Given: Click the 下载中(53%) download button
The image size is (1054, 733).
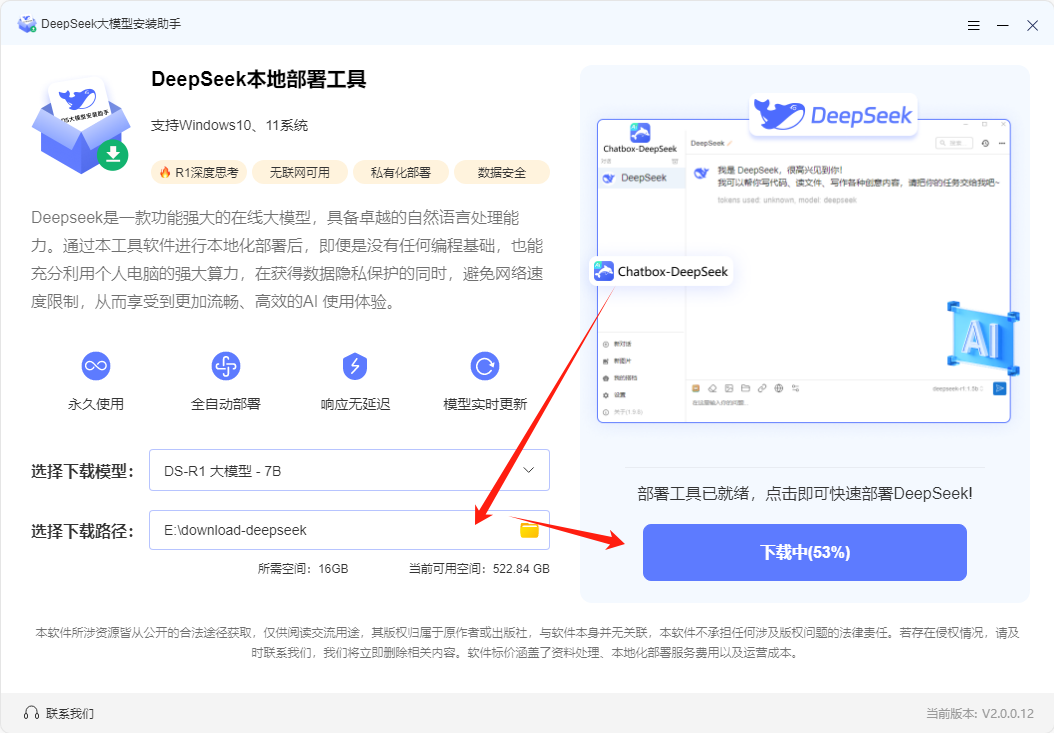Looking at the screenshot, I should pos(804,552).
